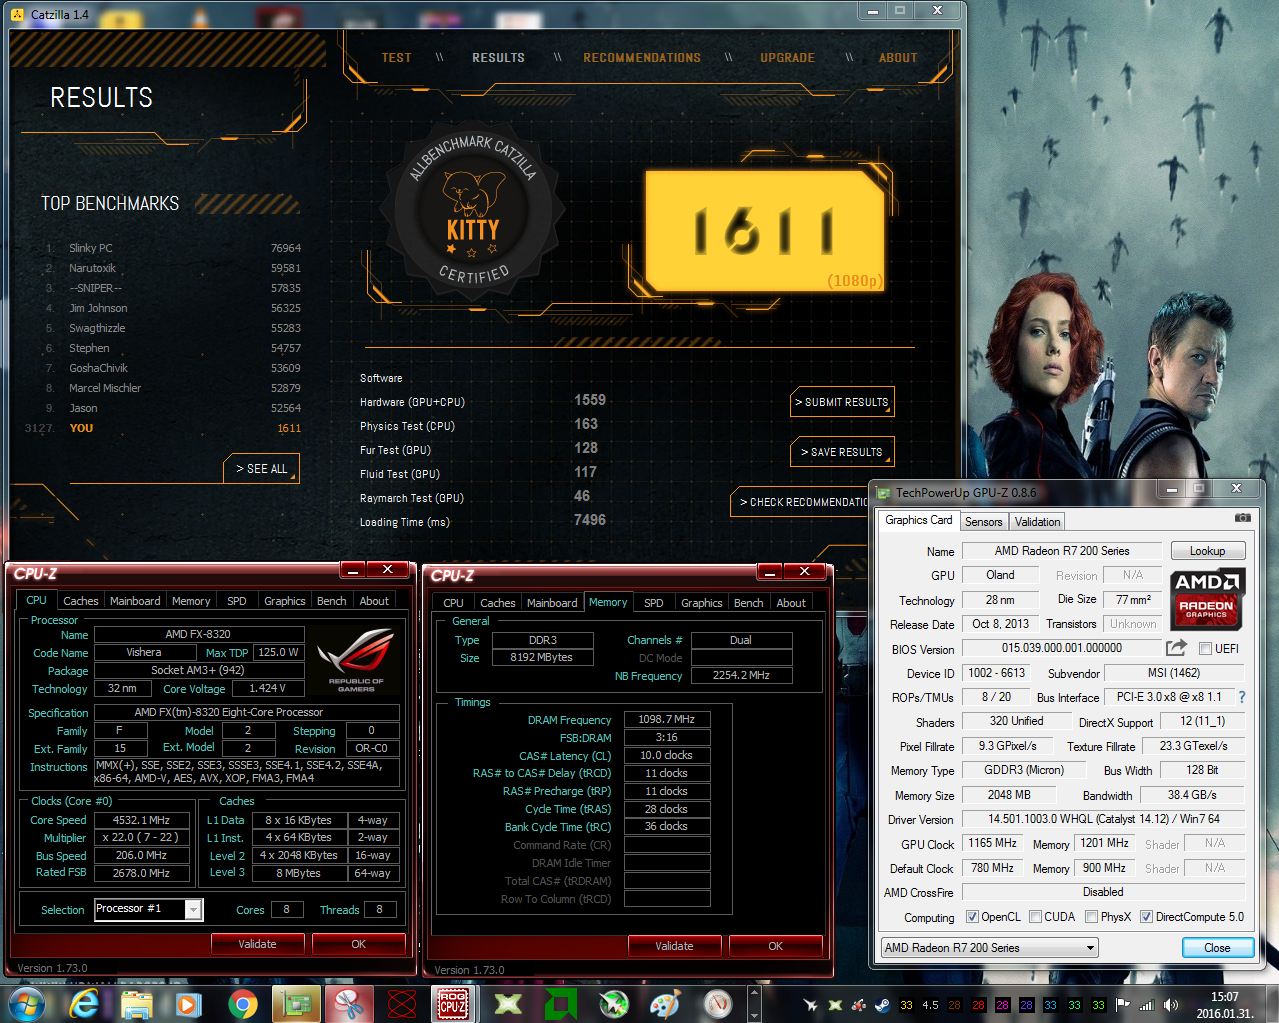
Task: Open the UPGRADE section in Catzilla
Action: pos(787,57)
